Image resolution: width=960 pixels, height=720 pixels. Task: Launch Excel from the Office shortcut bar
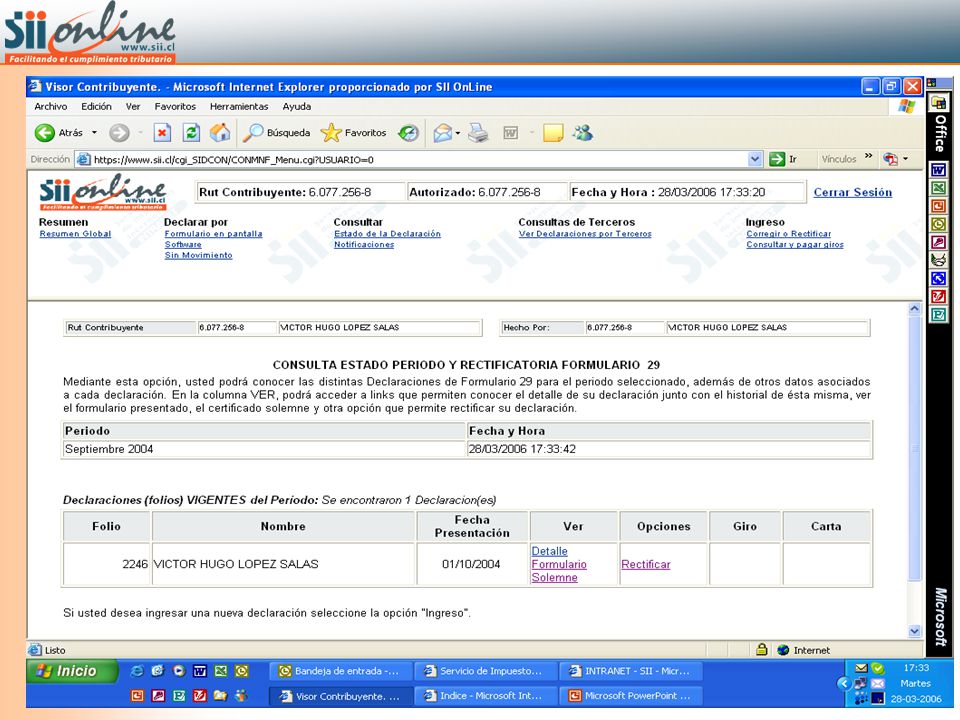[x=938, y=188]
